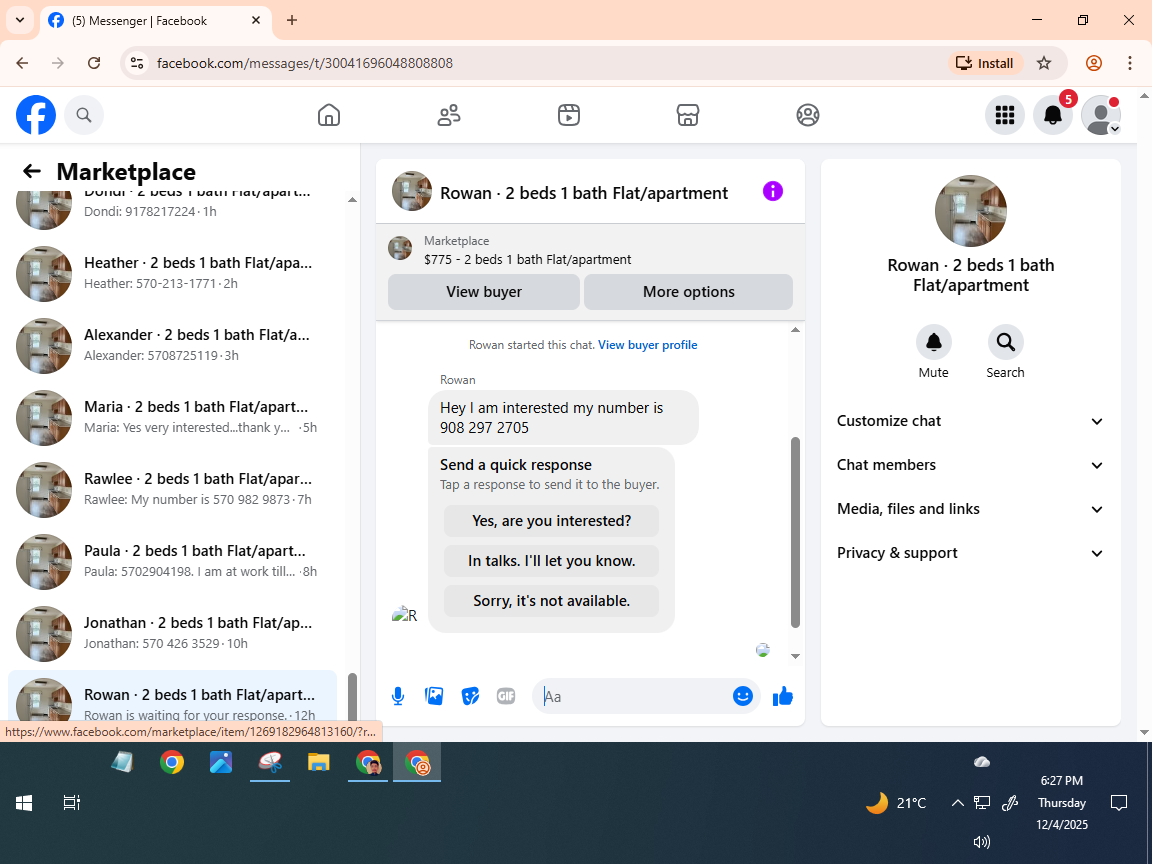Open Dondi's conversation at list top
The width and height of the screenshot is (1152, 864).
(173, 212)
